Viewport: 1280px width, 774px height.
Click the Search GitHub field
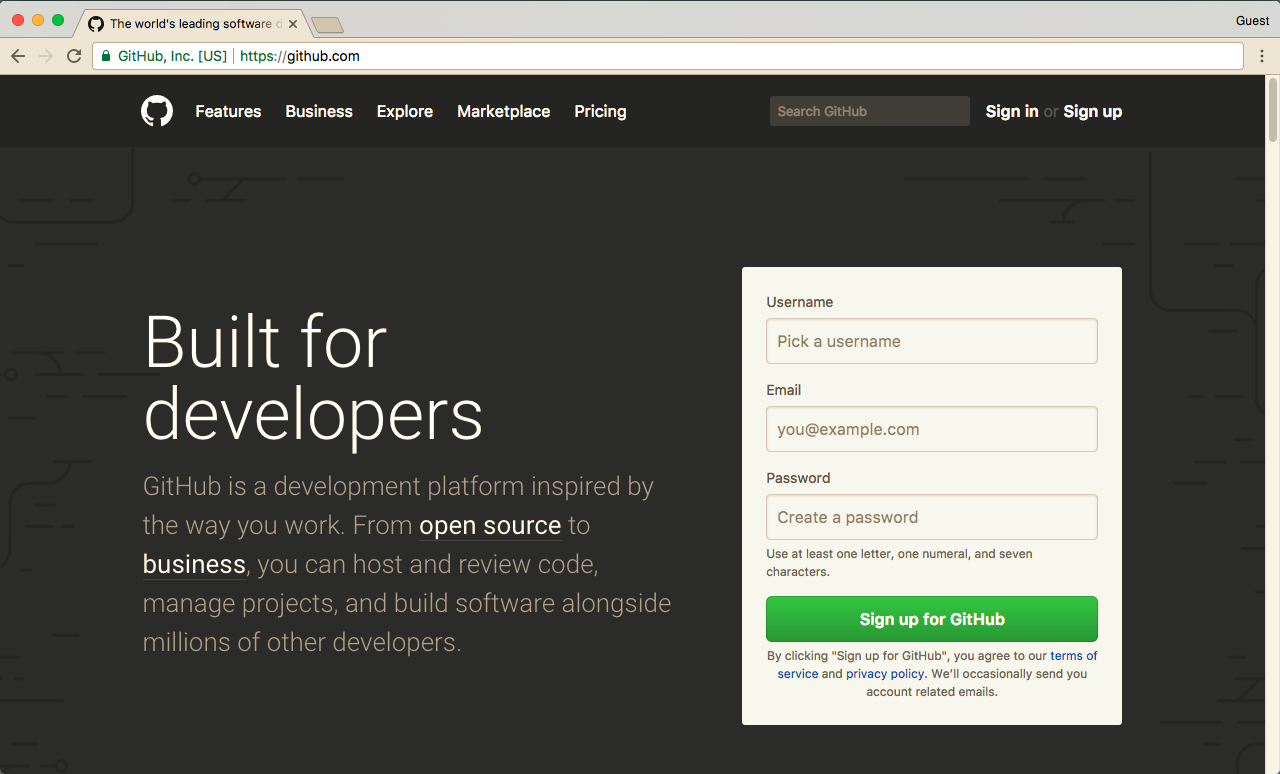click(869, 111)
